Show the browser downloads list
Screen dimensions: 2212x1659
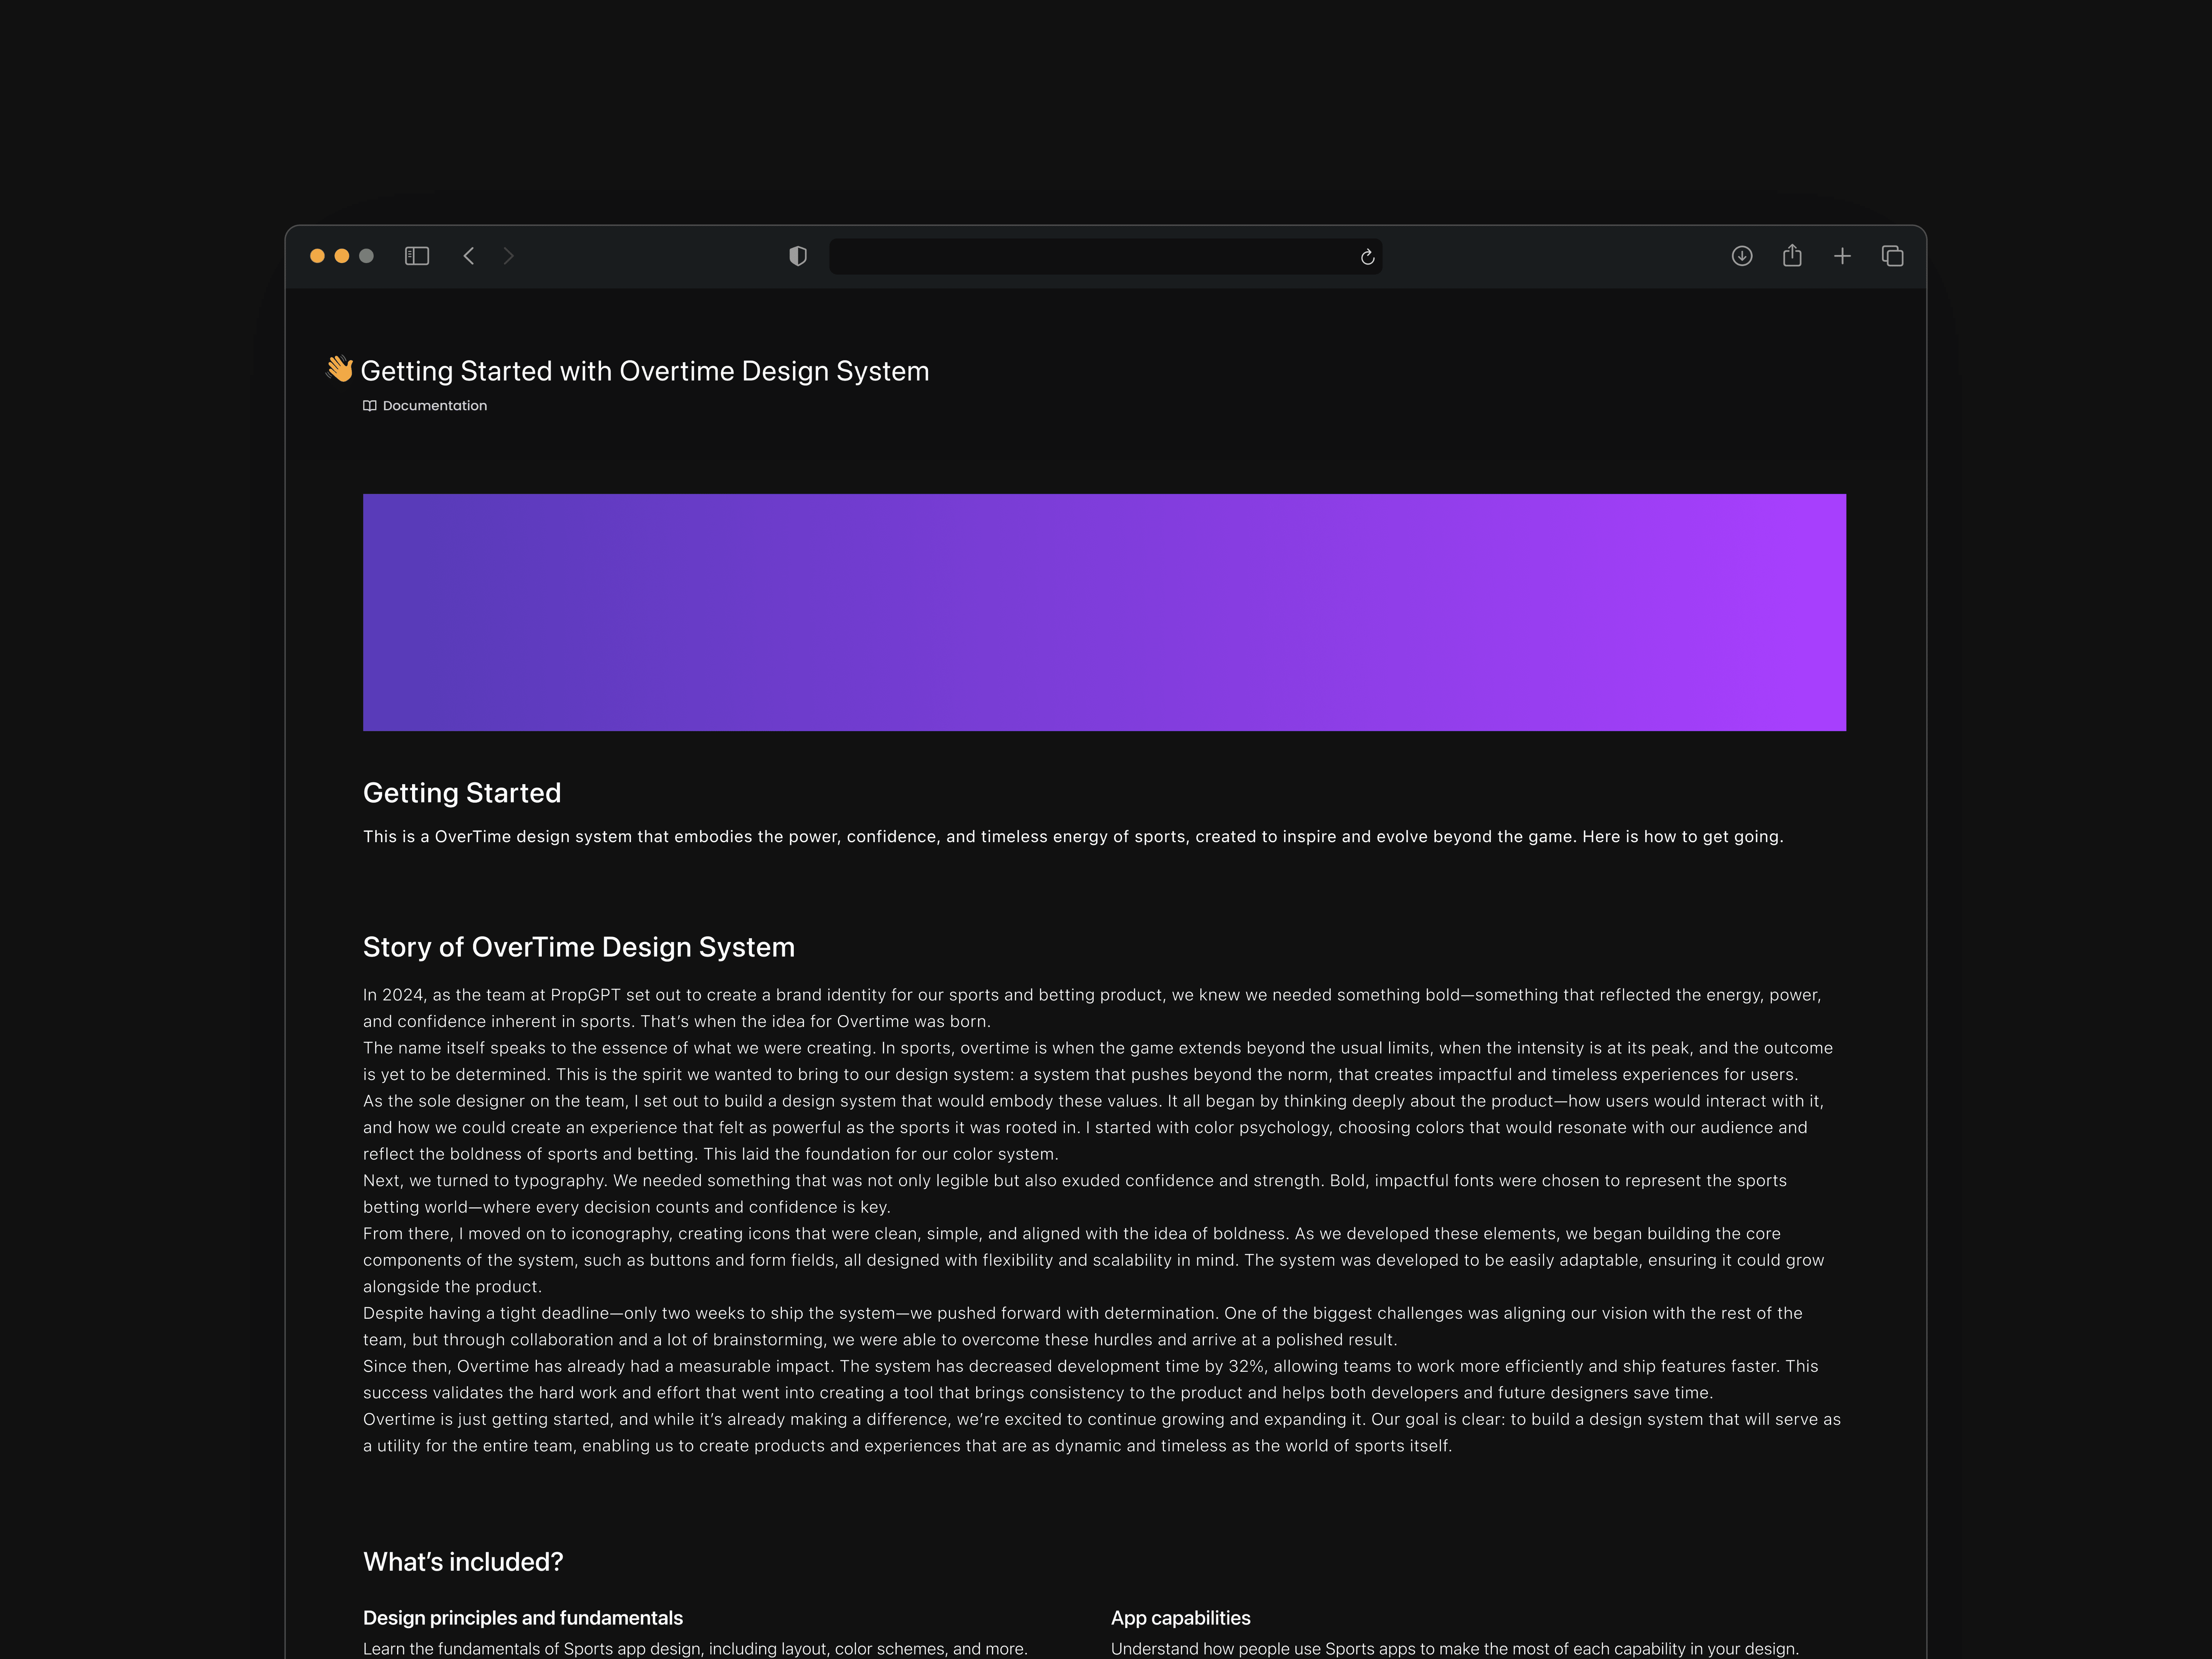1742,256
